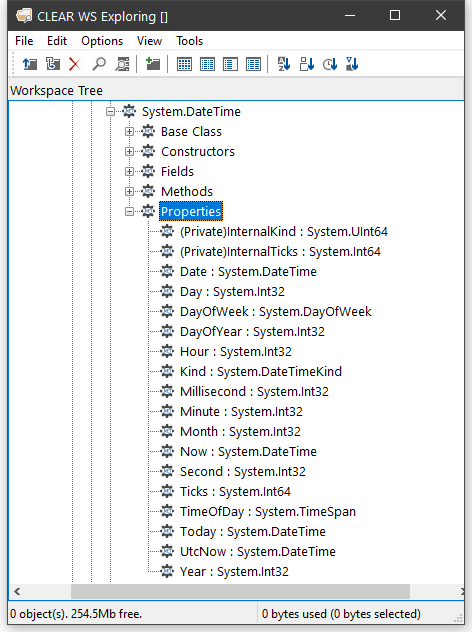Screen dimensions: 472x632
Task: Select the UtcNow : System.DateTime property
Action: tap(258, 551)
